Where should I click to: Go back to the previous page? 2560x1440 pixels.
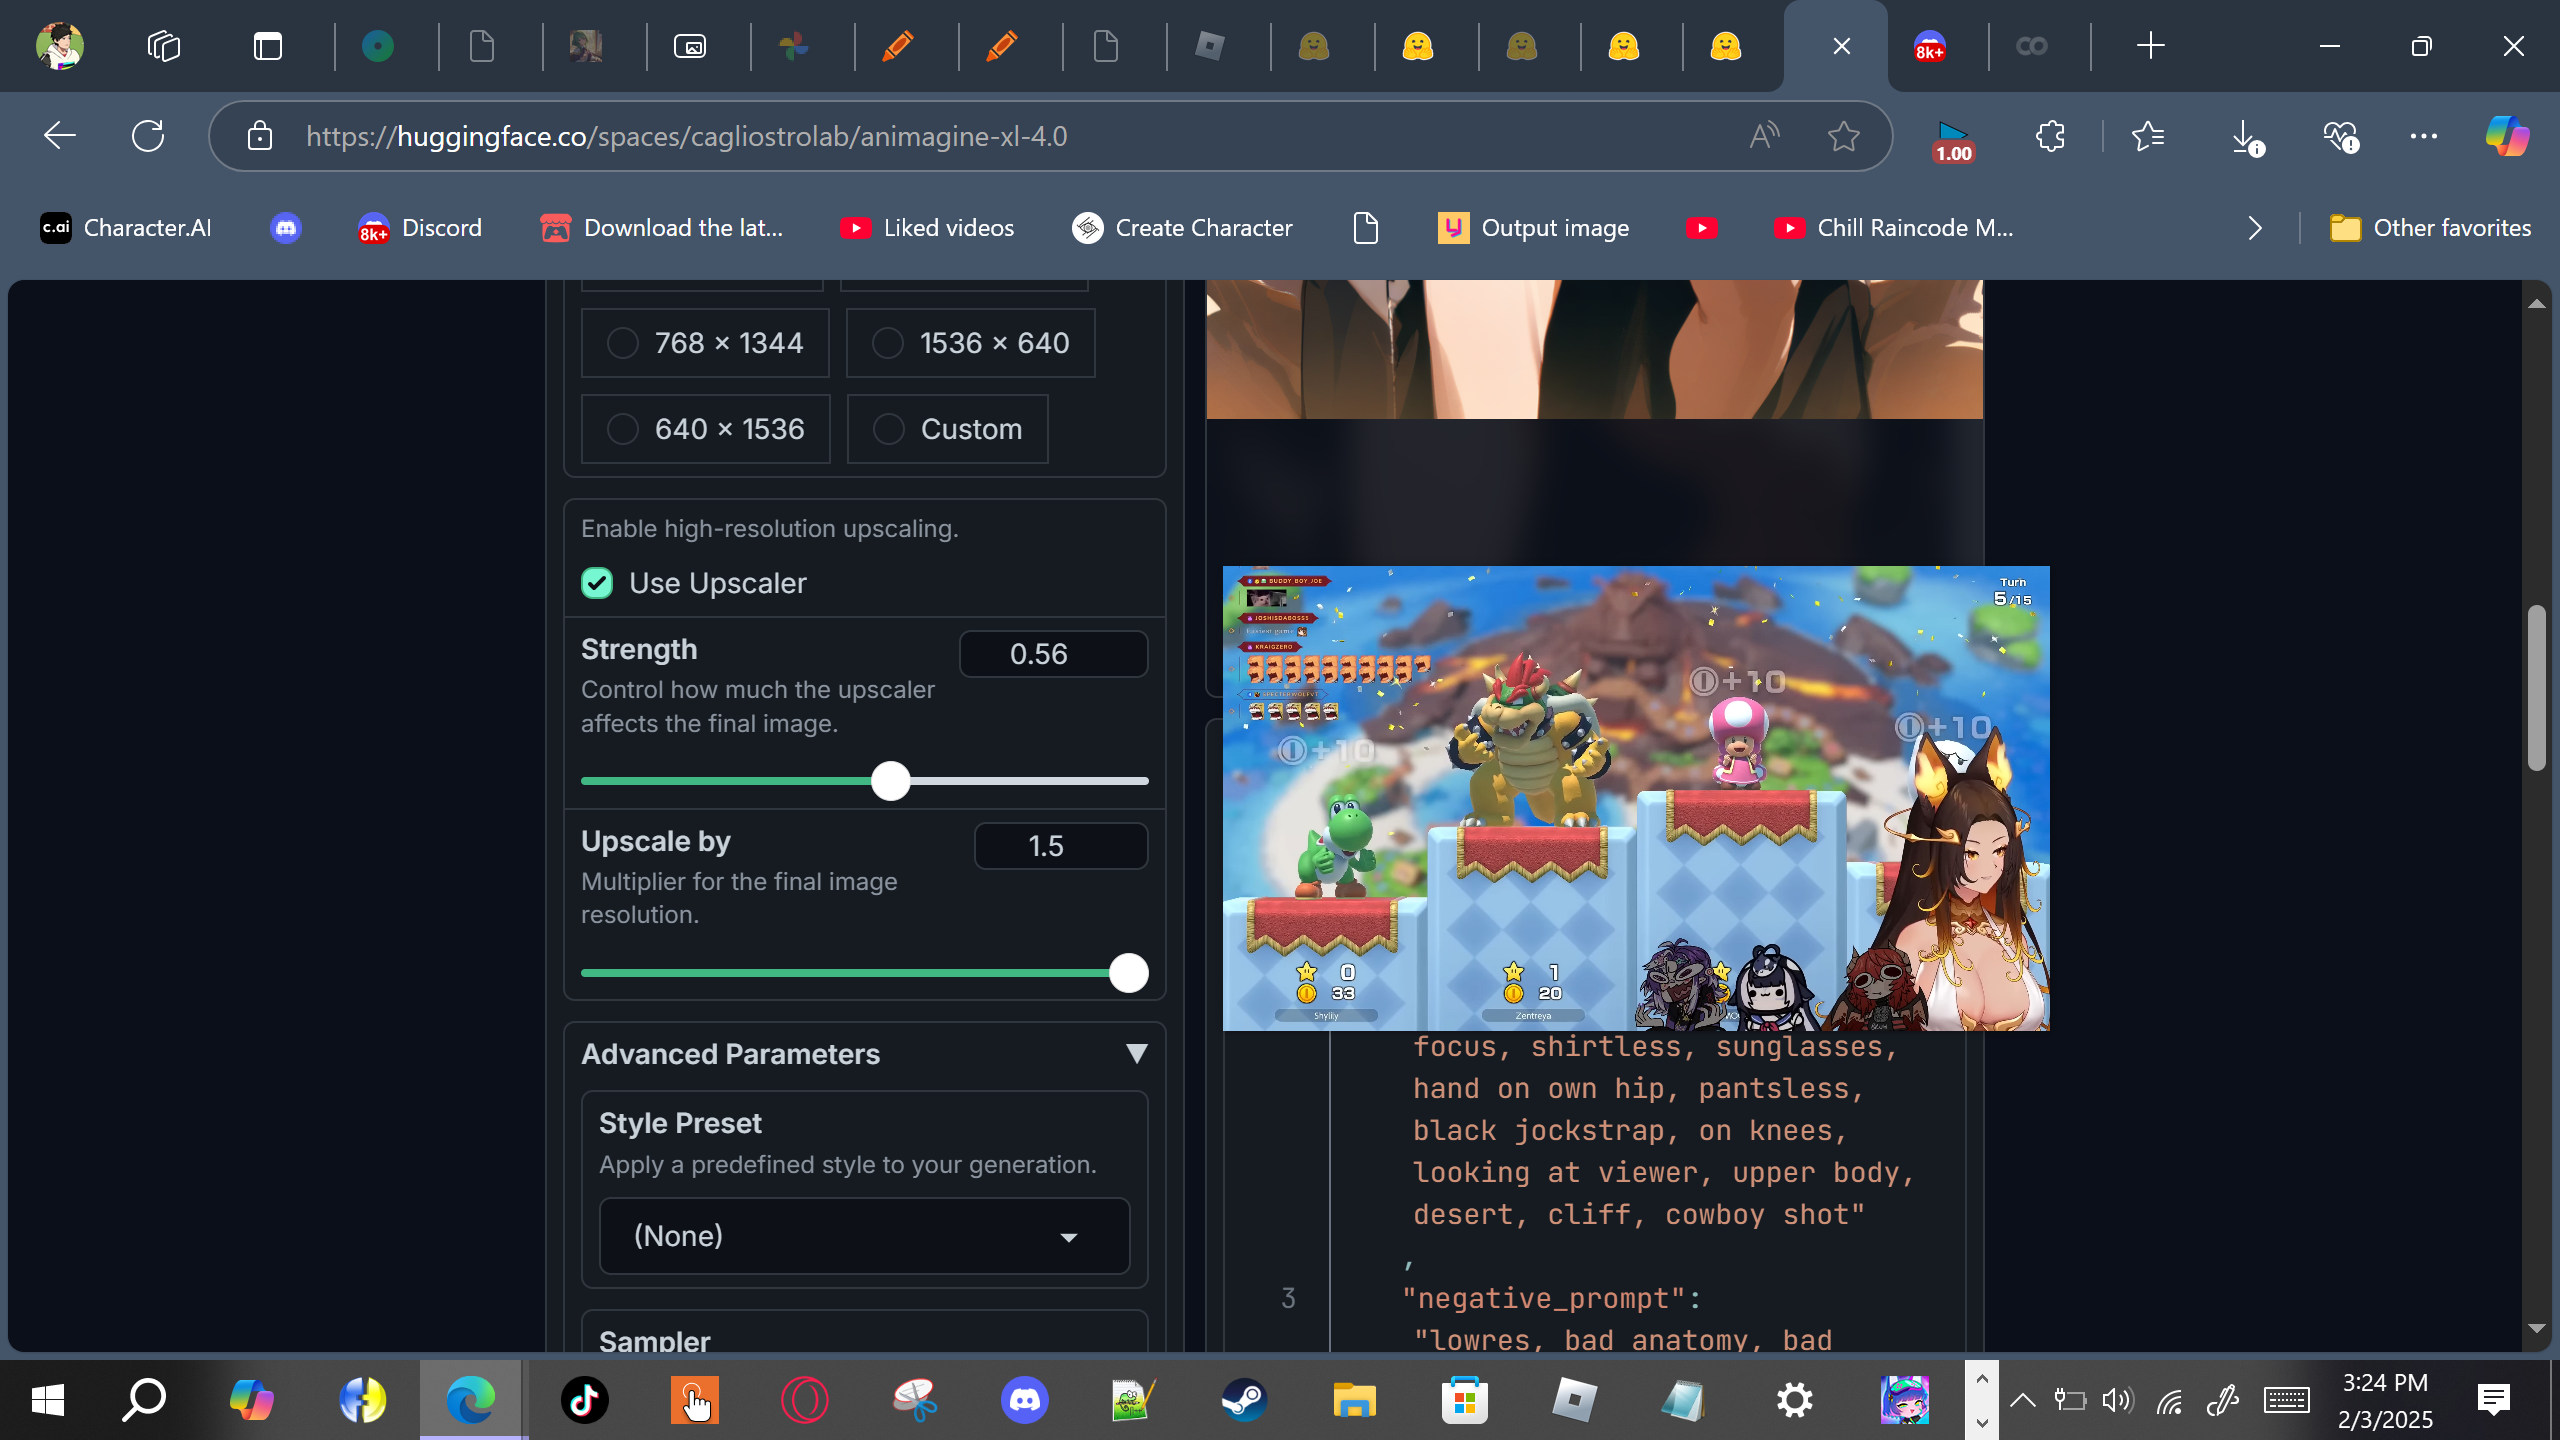(x=60, y=136)
